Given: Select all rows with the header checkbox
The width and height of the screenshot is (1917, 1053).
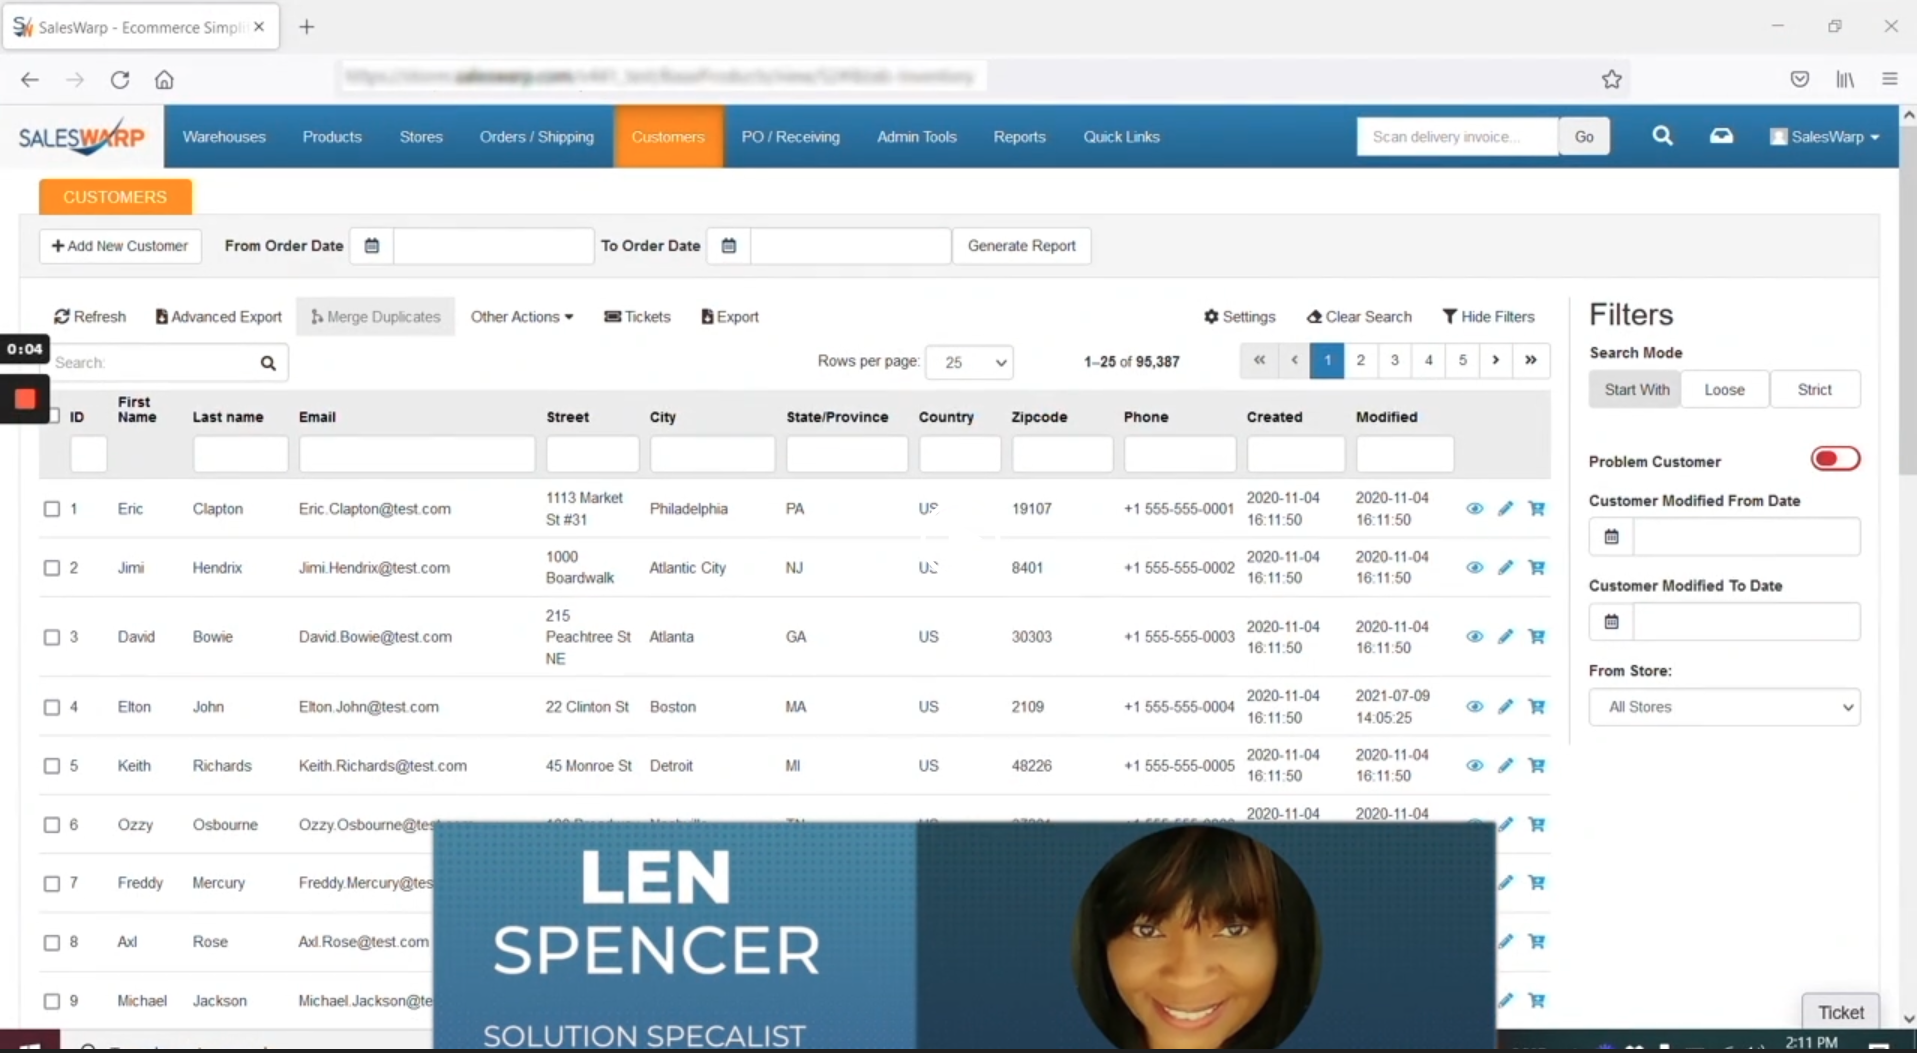Looking at the screenshot, I should [52, 416].
